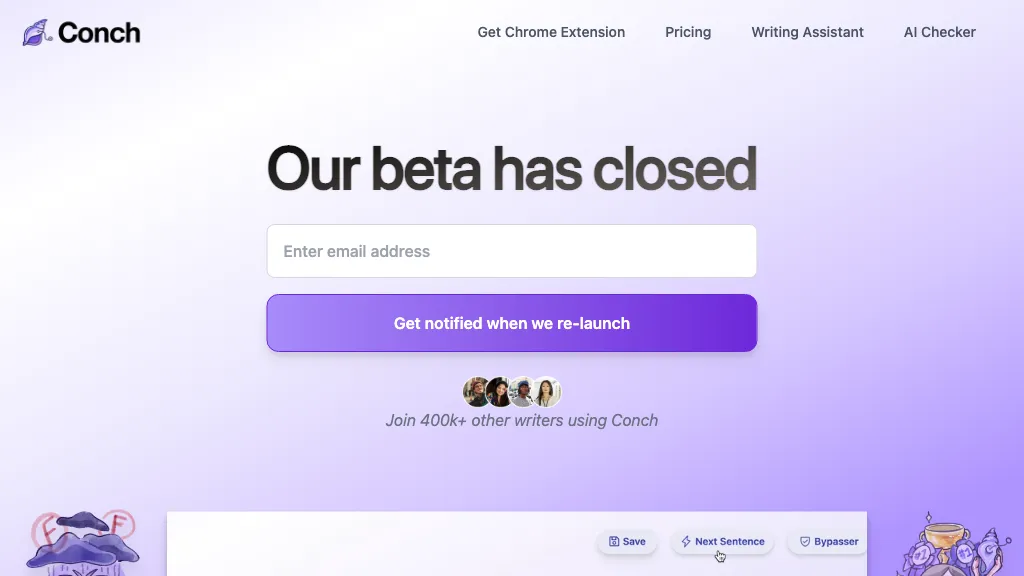
Task: Select the second writer avatar
Action: 499,392
